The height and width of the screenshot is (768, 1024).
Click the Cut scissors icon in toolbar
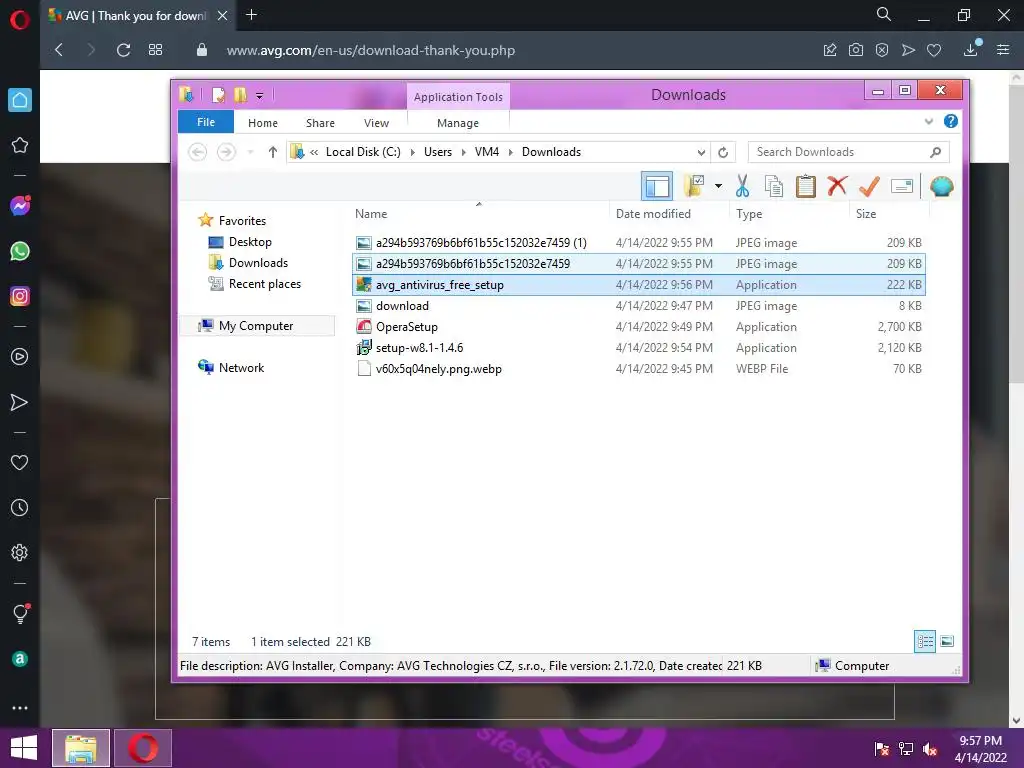[742, 186]
